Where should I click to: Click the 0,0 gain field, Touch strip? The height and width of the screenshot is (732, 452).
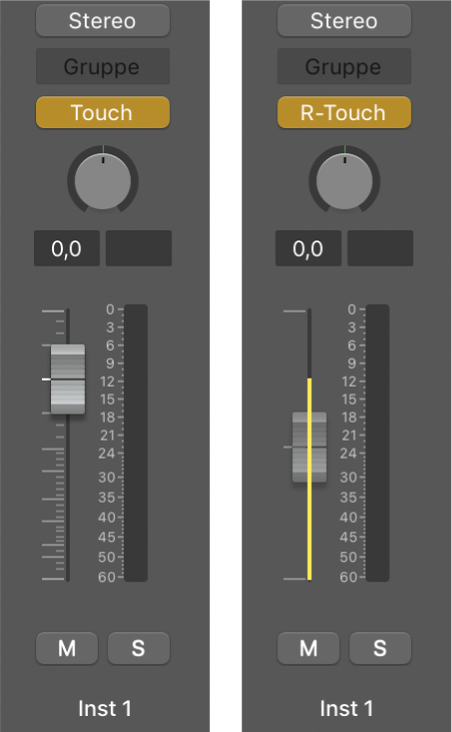pos(67,248)
